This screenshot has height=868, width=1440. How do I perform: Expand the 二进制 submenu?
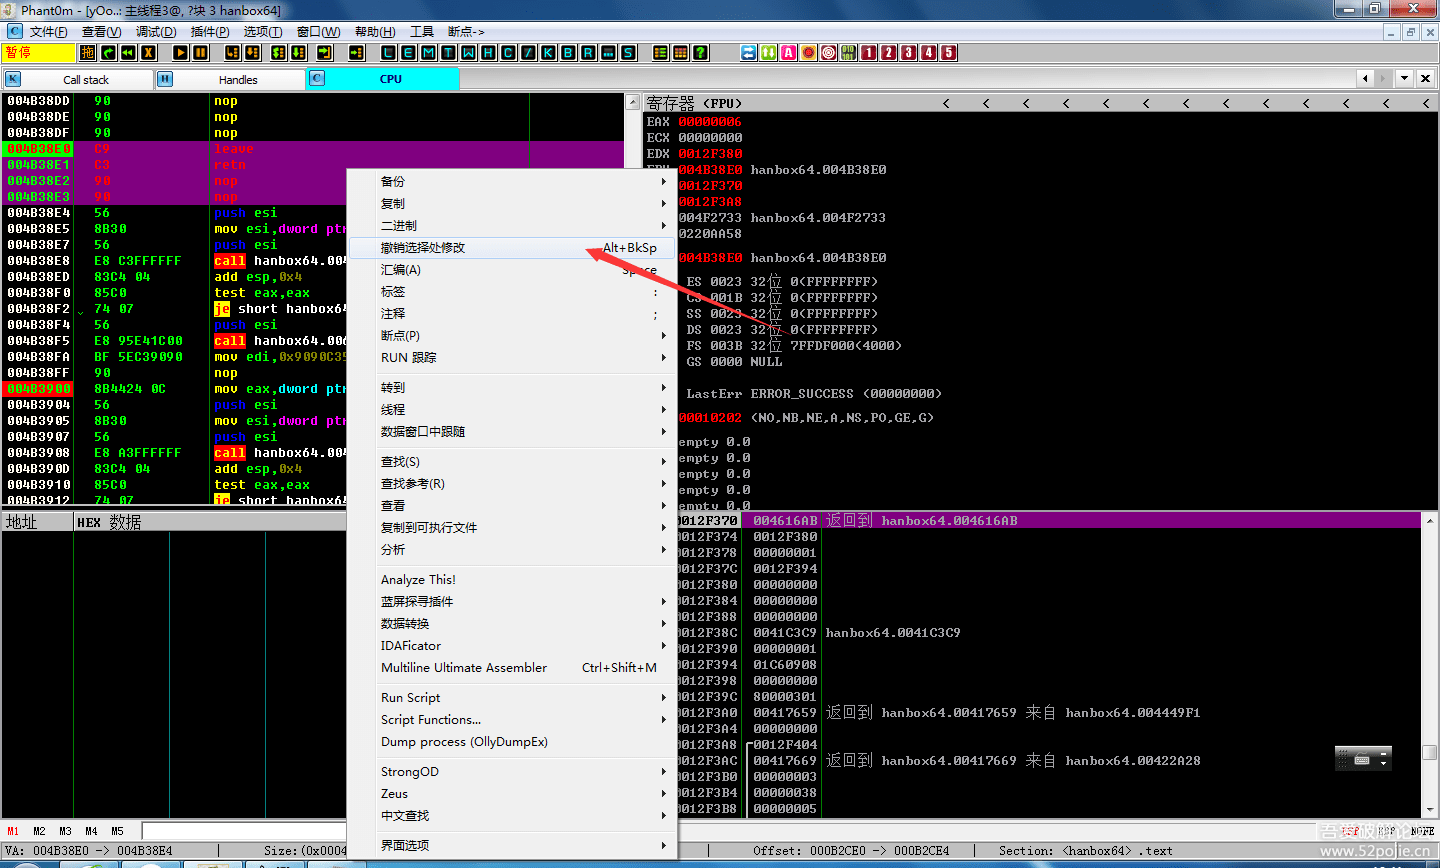coord(512,226)
